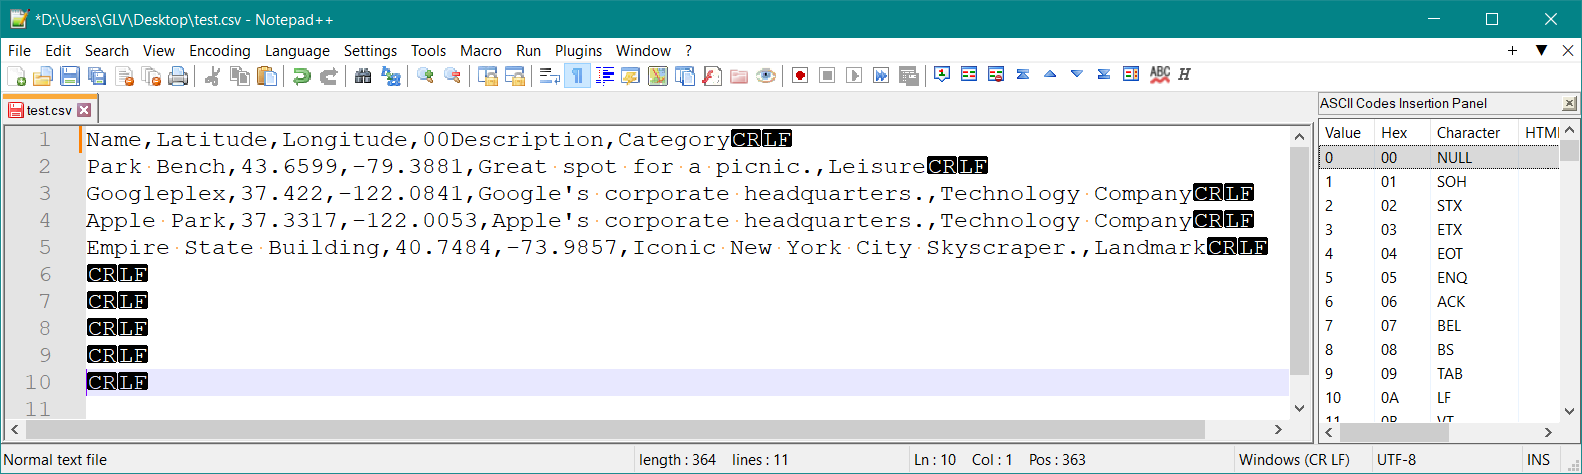1582x474 pixels.
Task: Toggle synchronized vertical scrolling
Action: click(487, 76)
